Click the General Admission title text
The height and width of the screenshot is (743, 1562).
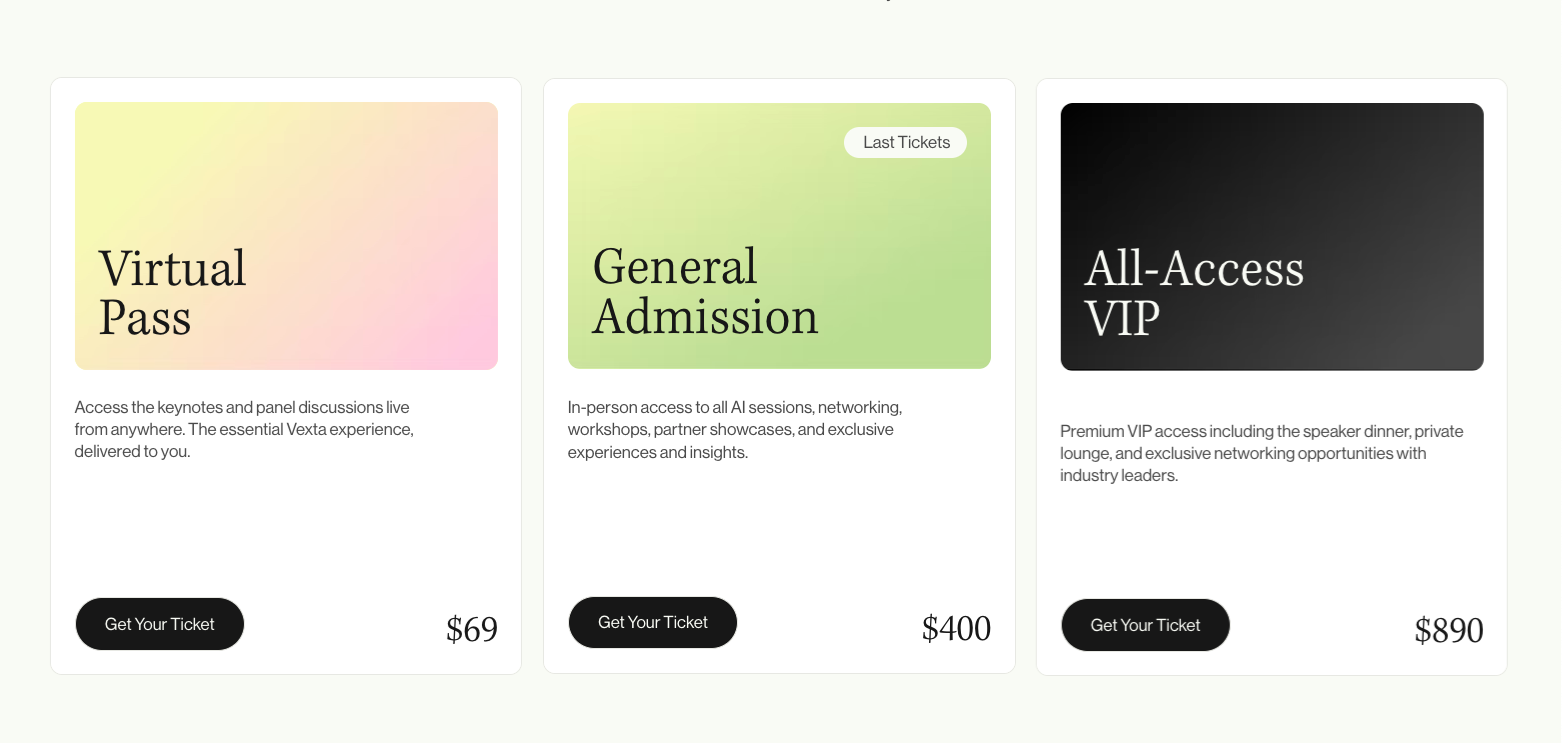point(705,292)
